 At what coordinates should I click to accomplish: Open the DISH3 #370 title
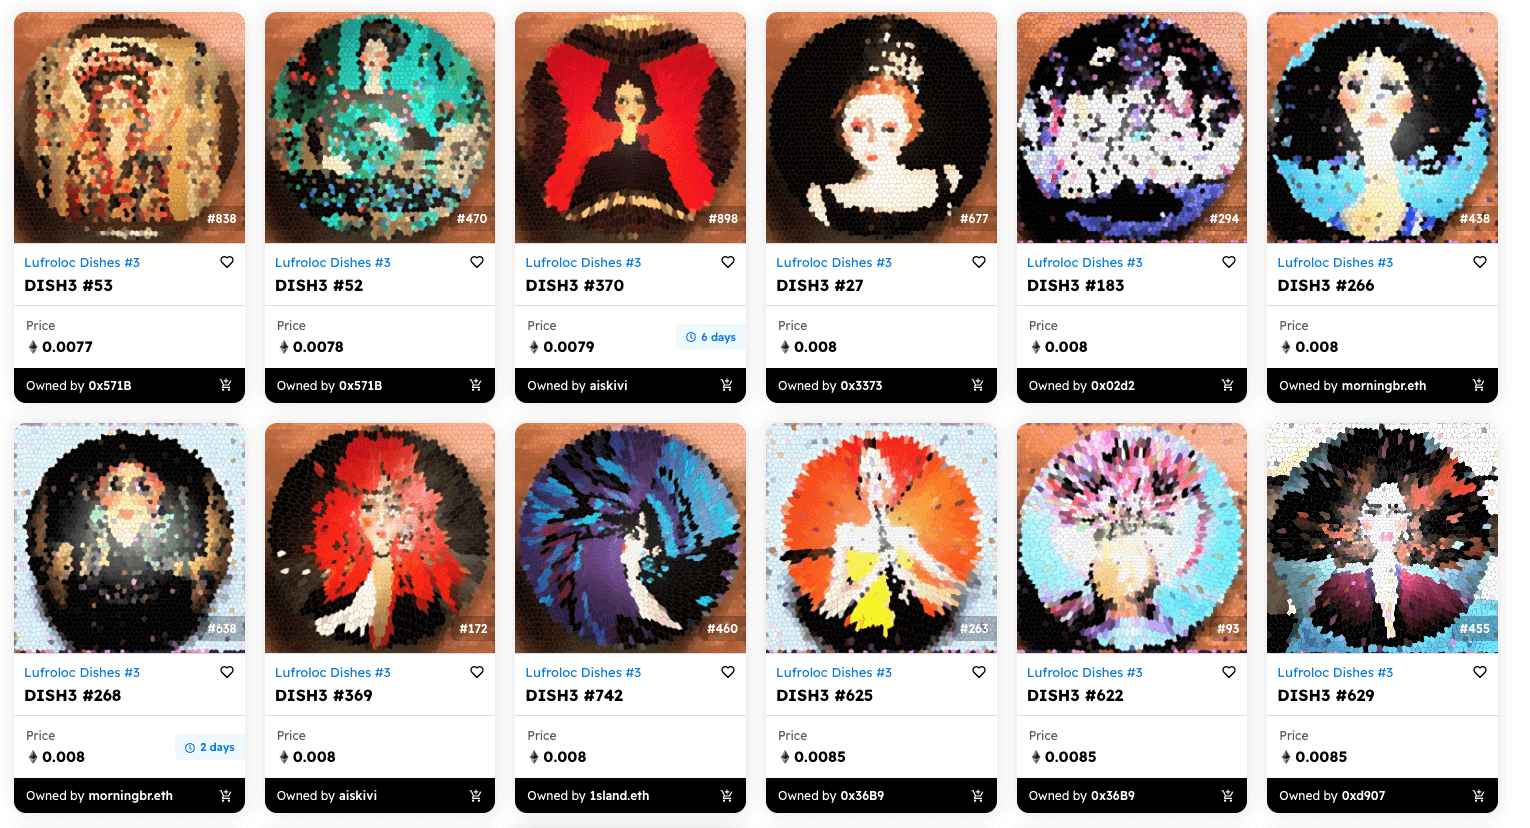coord(575,285)
